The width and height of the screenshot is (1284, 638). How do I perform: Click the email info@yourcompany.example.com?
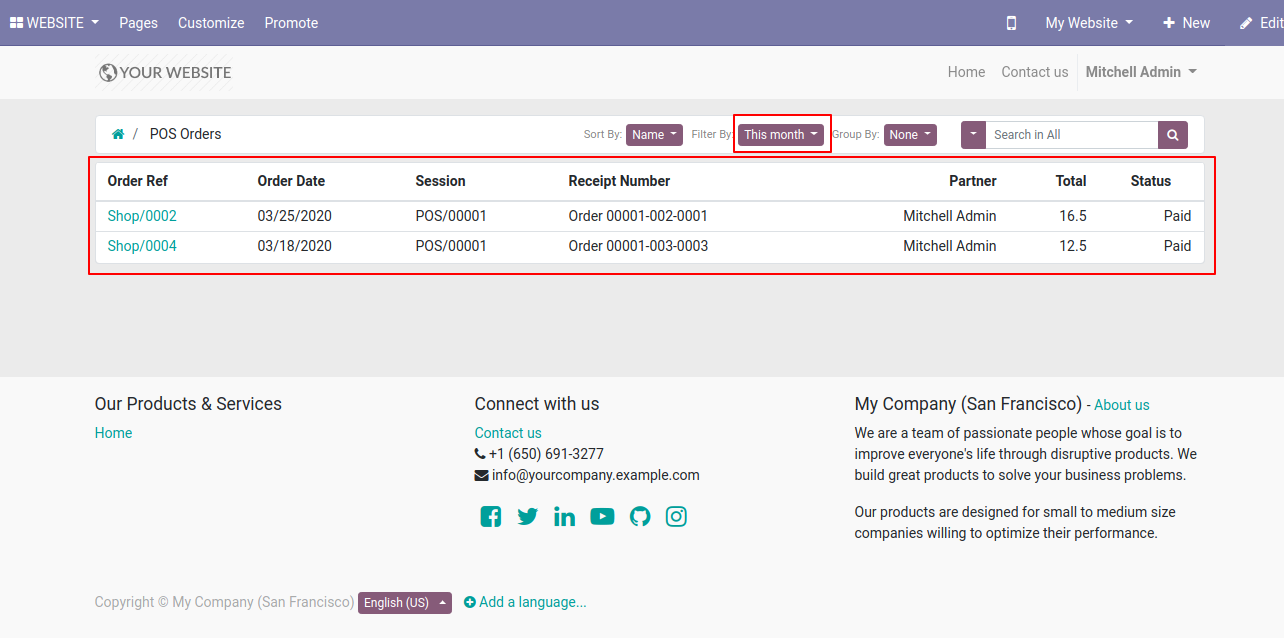tap(596, 475)
